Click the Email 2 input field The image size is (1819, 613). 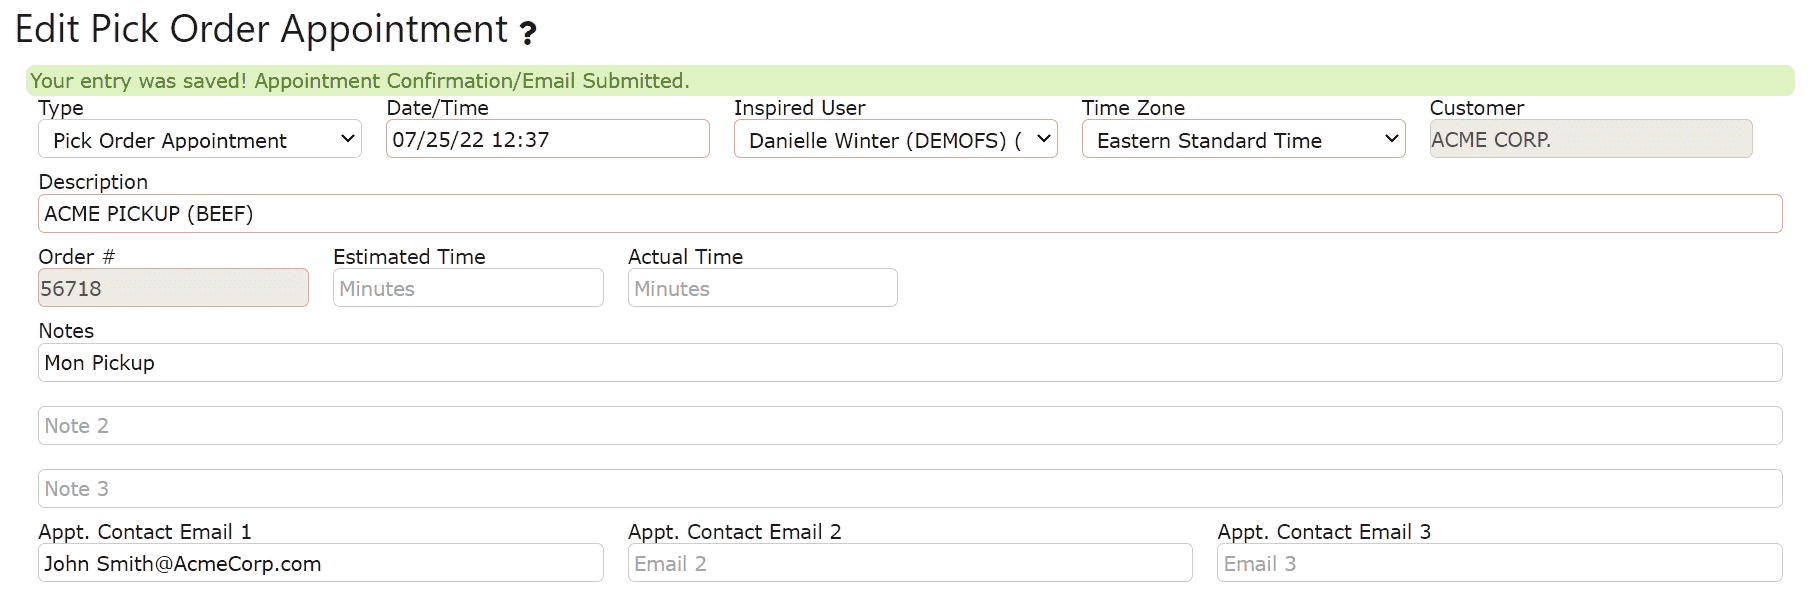[910, 564]
